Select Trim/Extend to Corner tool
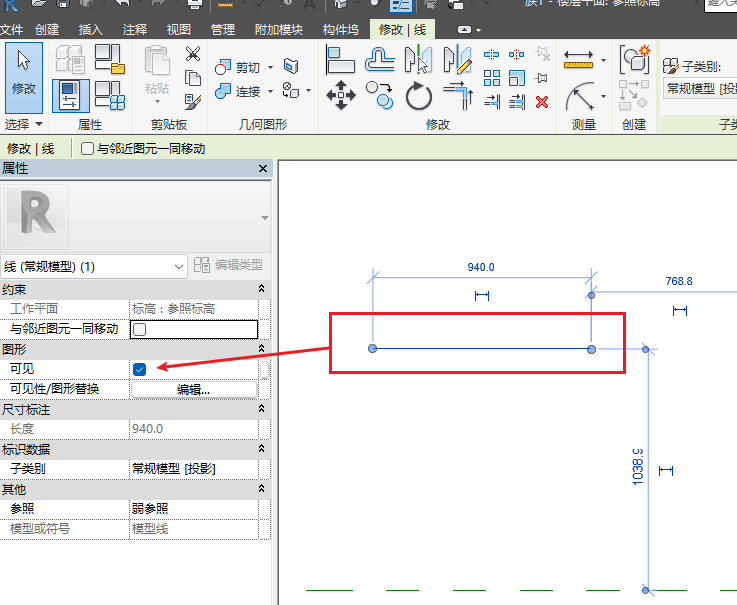 [x=458, y=95]
